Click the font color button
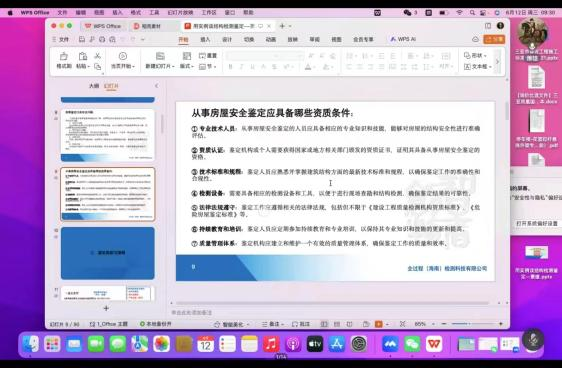 [x=308, y=67]
